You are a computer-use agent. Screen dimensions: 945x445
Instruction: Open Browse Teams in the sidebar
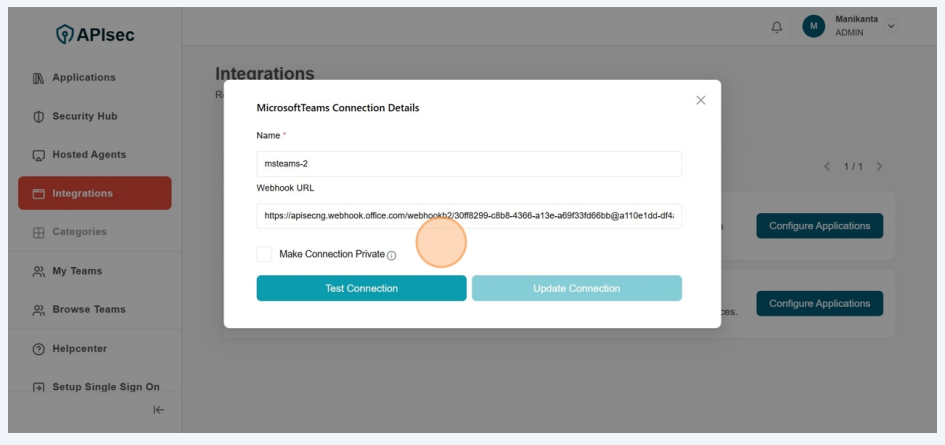pyautogui.click(x=88, y=309)
